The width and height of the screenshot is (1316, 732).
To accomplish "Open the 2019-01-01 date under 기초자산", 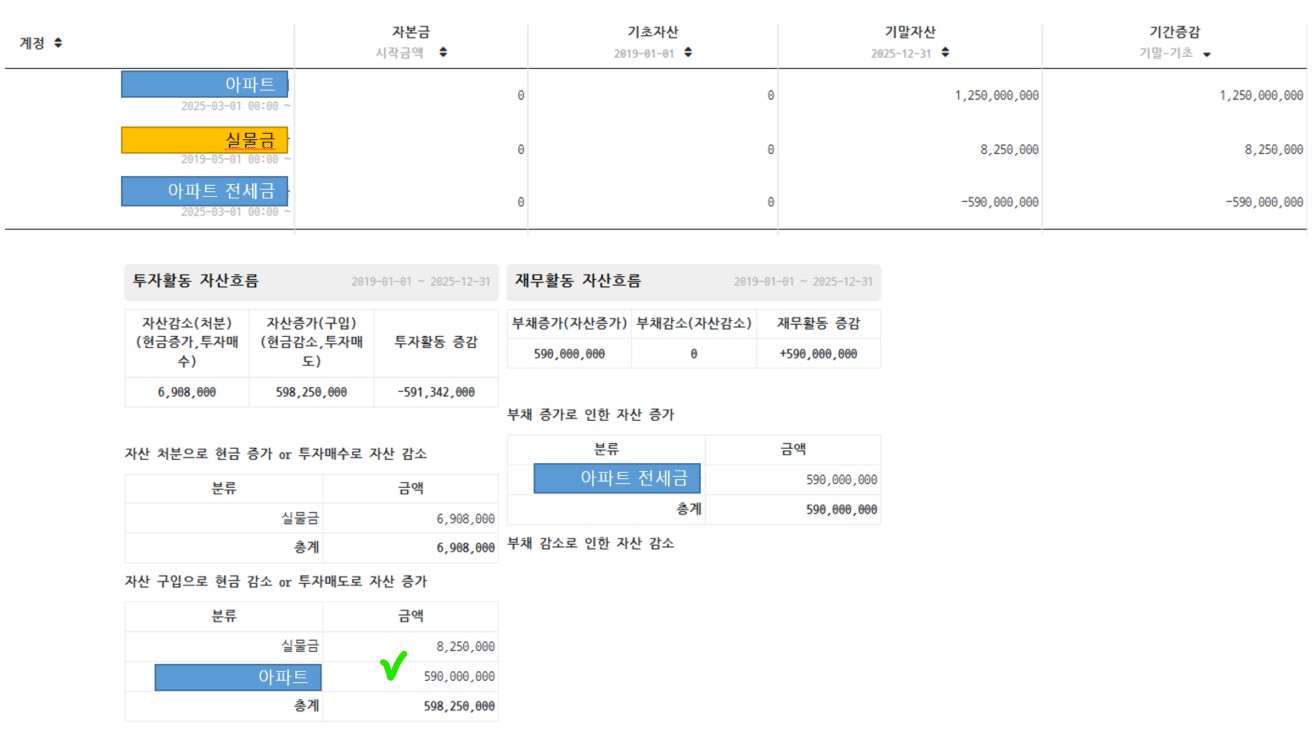I will pos(646,53).
